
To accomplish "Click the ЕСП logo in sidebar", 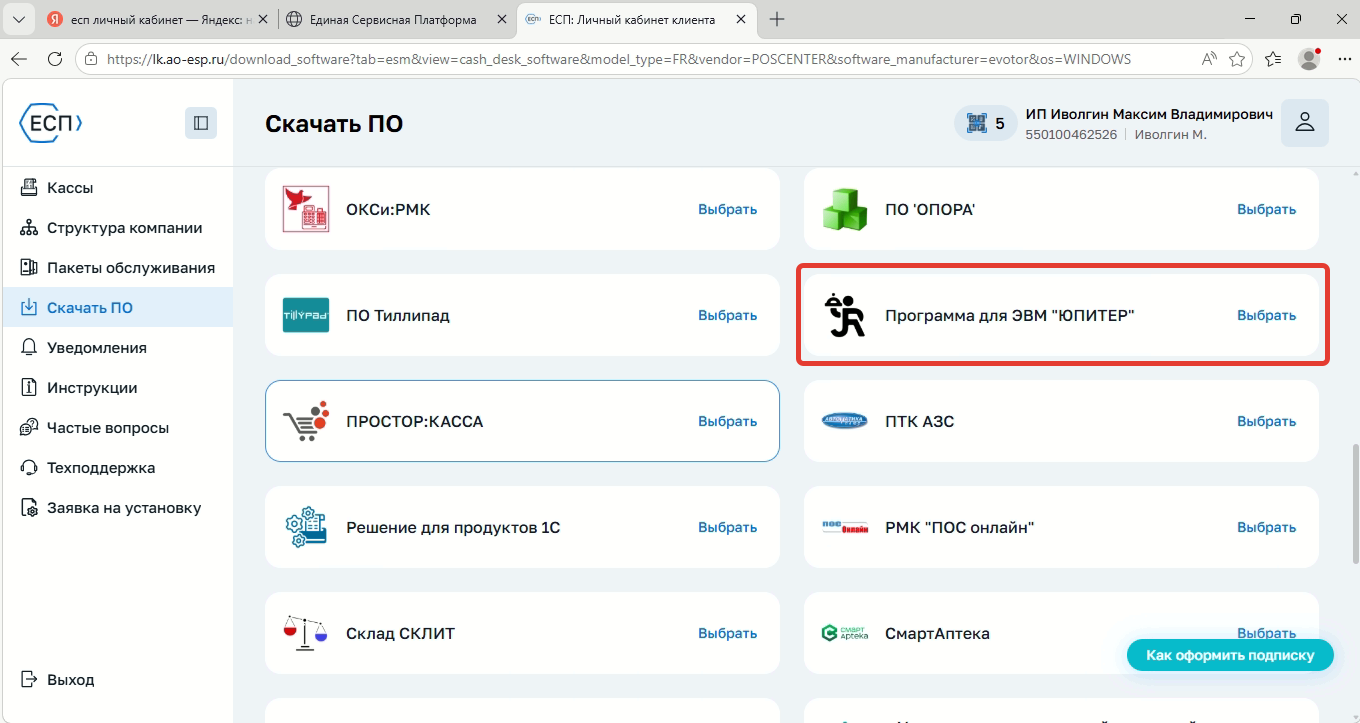I will pyautogui.click(x=51, y=123).
